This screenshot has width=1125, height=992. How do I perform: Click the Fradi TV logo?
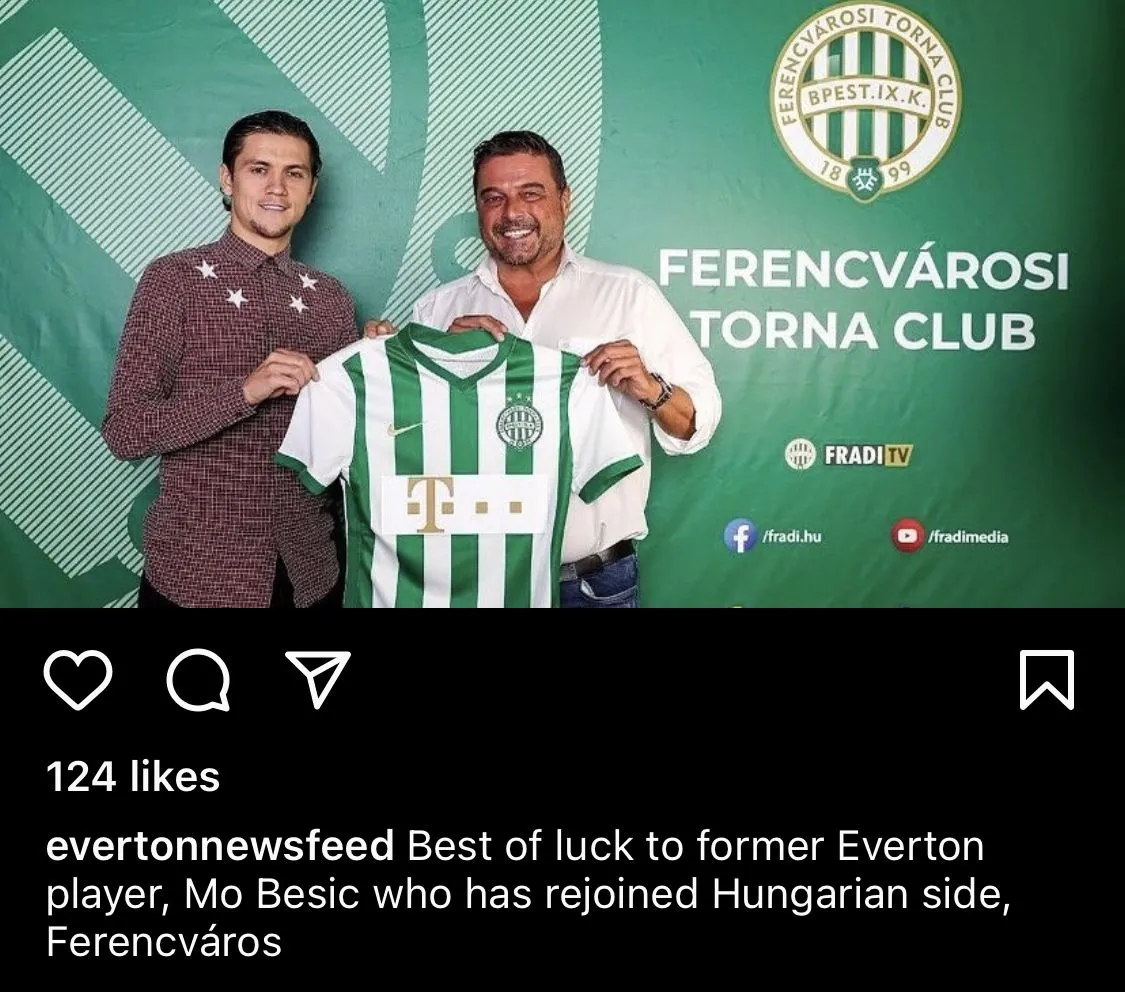point(848,455)
